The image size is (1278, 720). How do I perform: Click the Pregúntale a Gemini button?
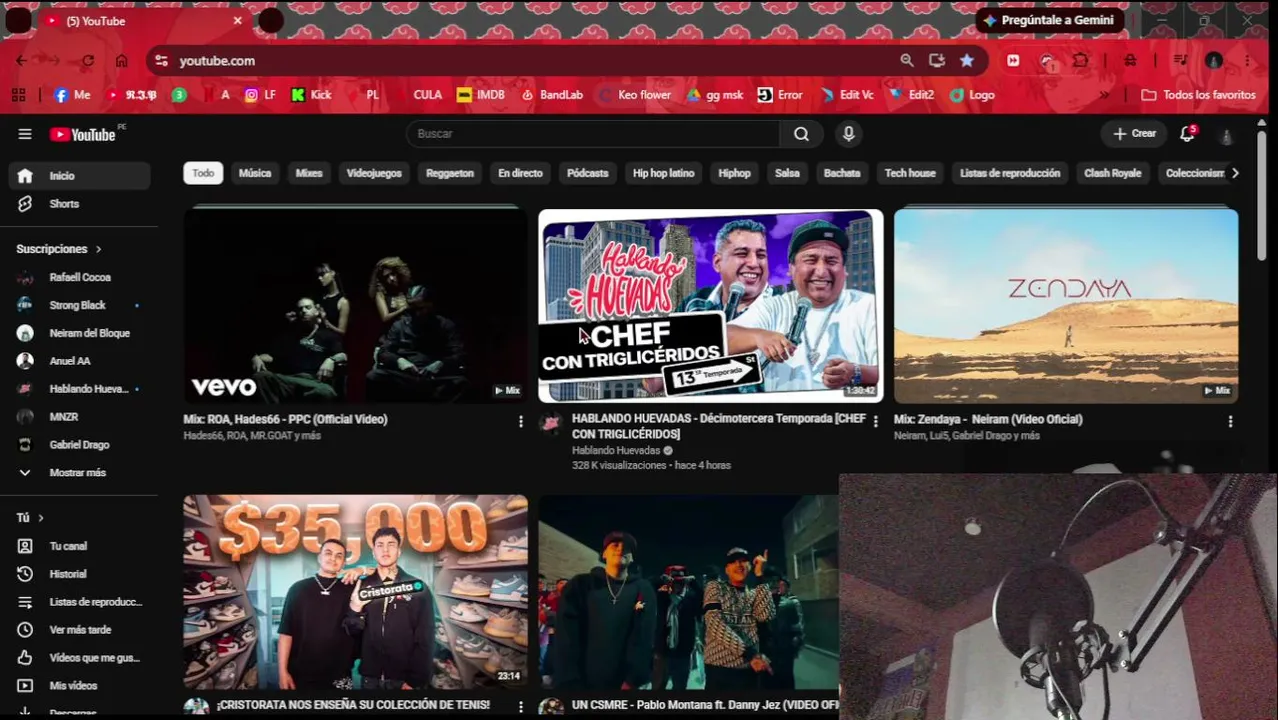pos(1050,20)
